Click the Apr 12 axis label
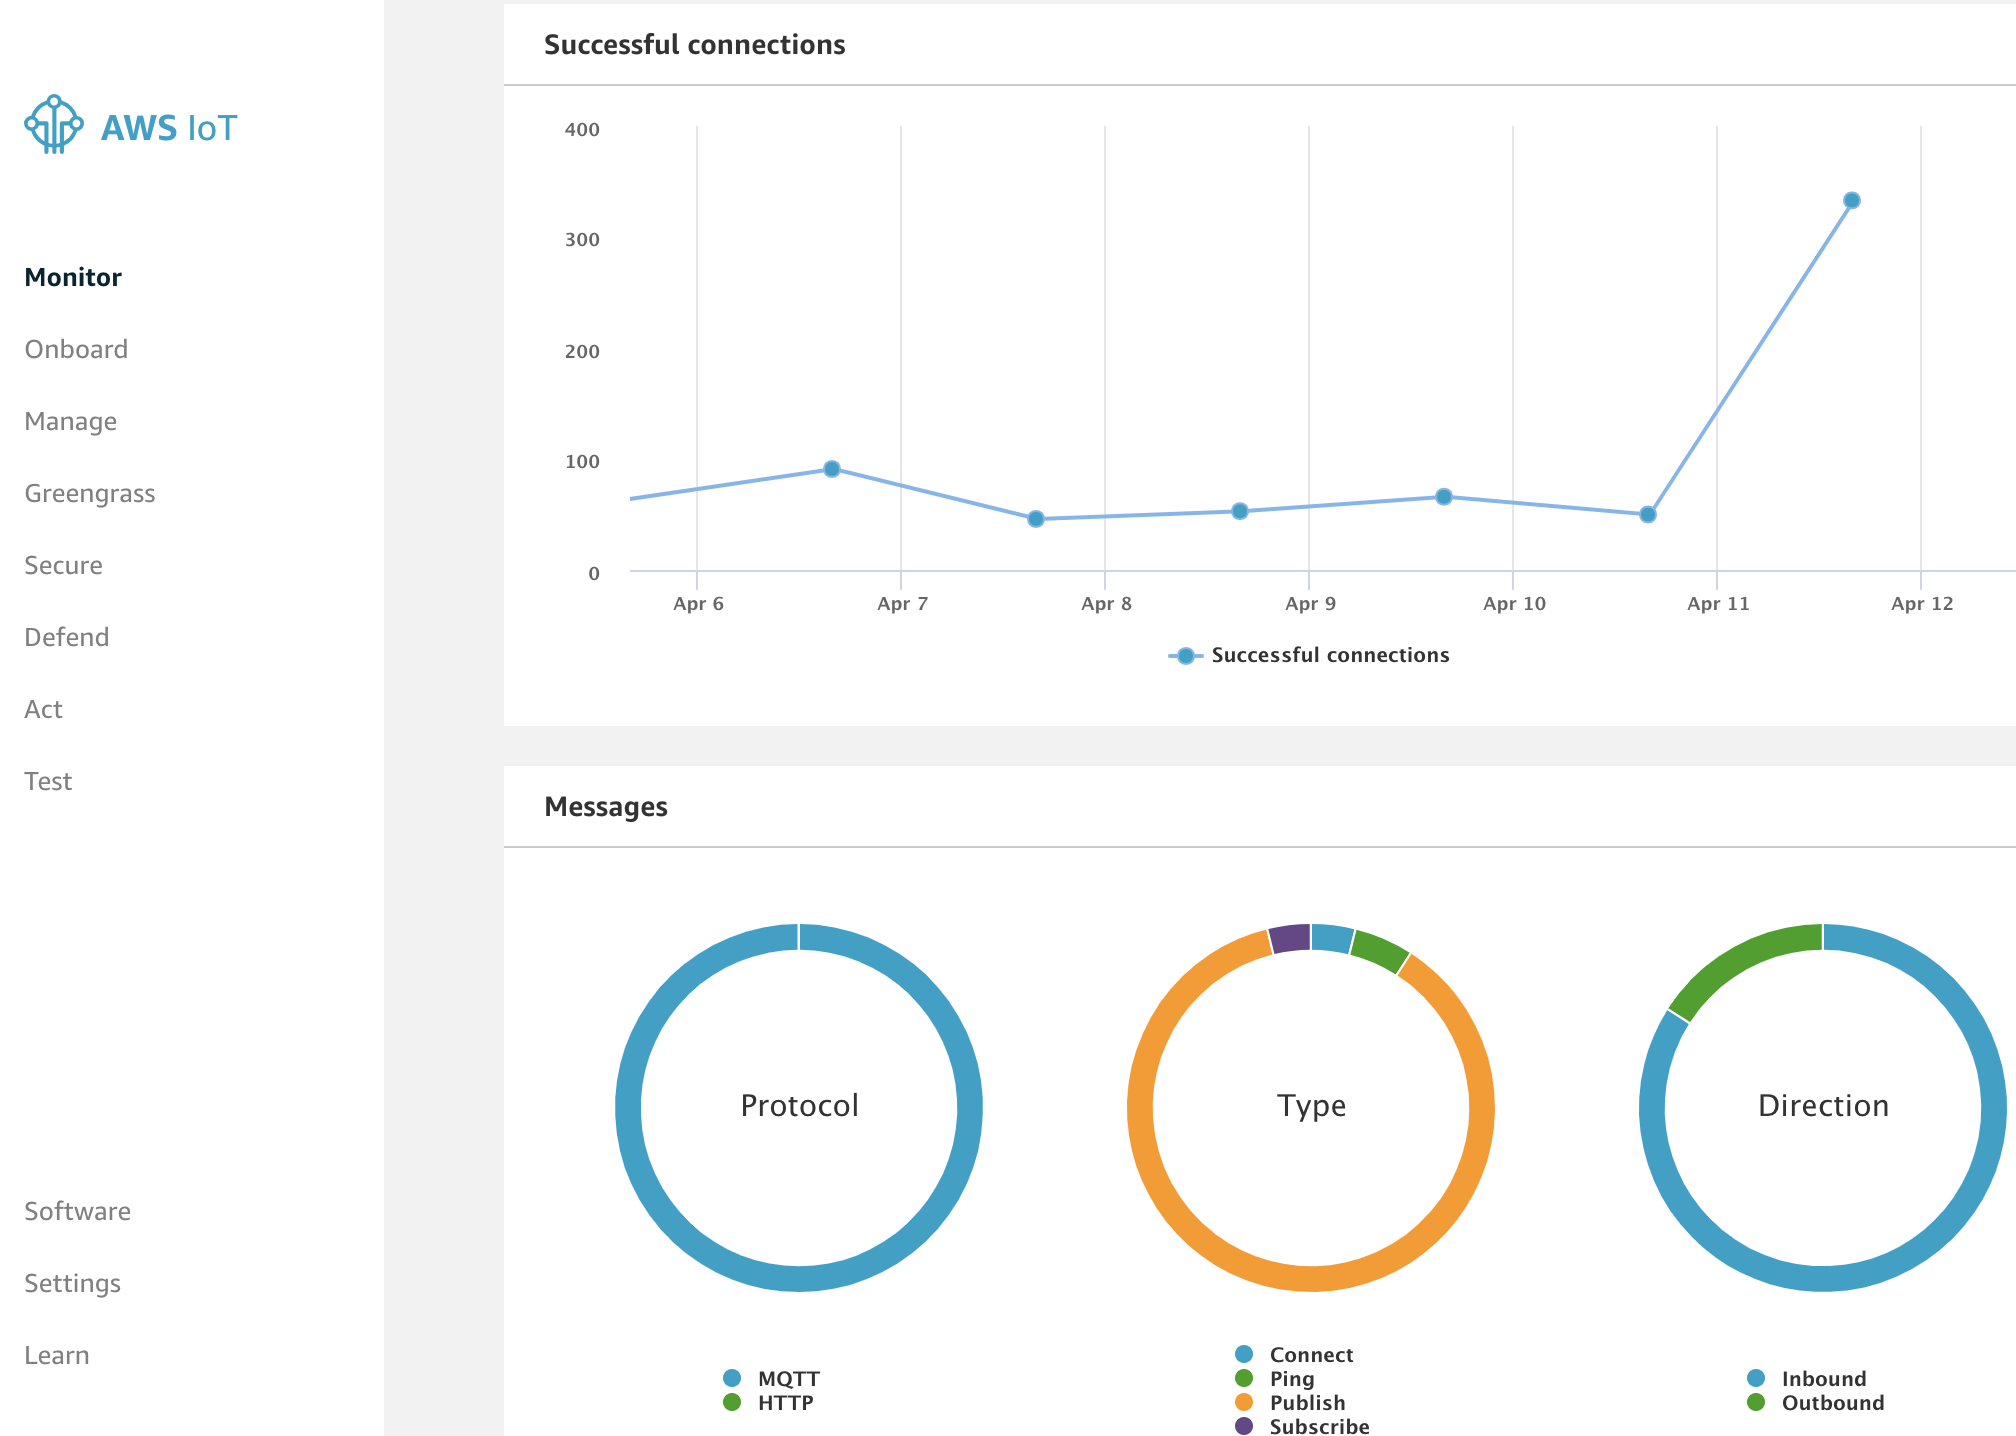2016x1436 pixels. [x=1922, y=603]
